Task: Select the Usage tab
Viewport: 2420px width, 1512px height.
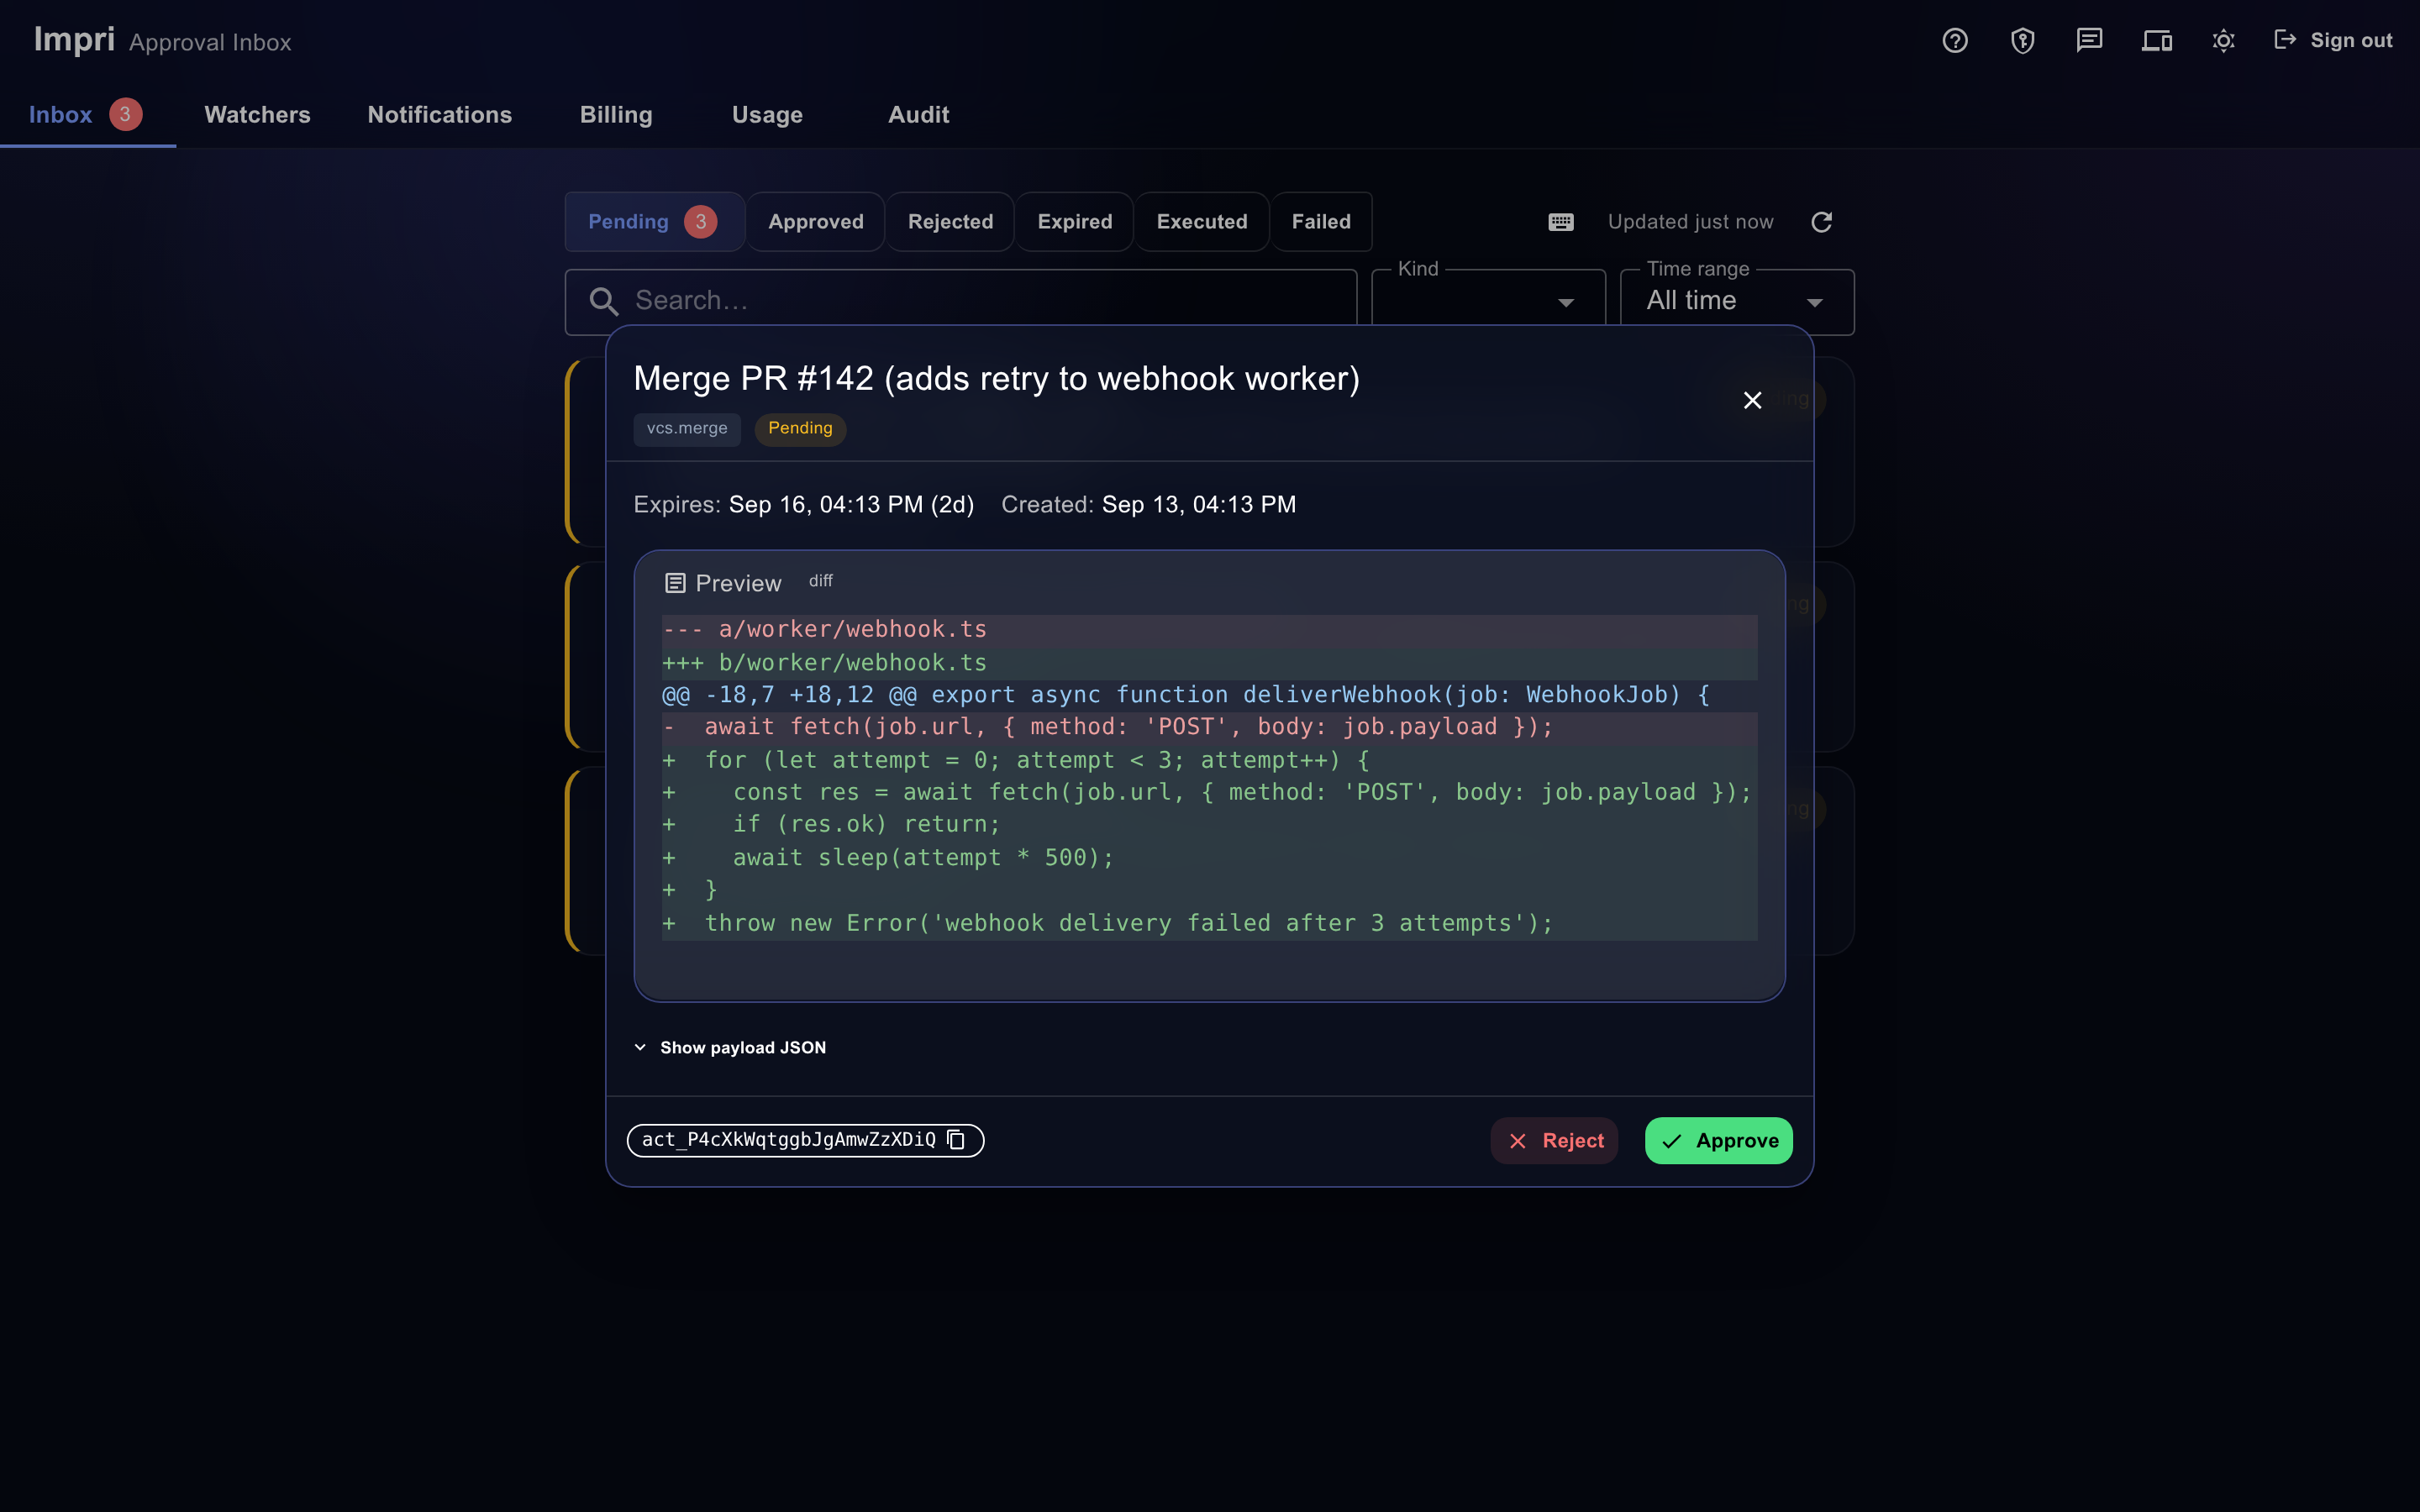Action: click(767, 115)
